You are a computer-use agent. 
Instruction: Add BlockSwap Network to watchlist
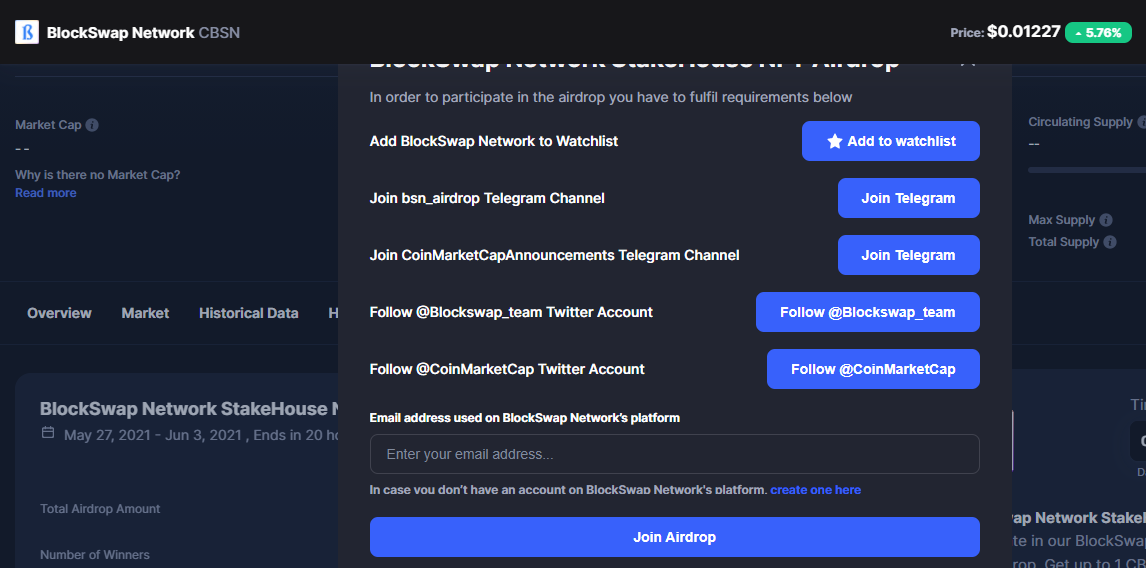pos(890,141)
